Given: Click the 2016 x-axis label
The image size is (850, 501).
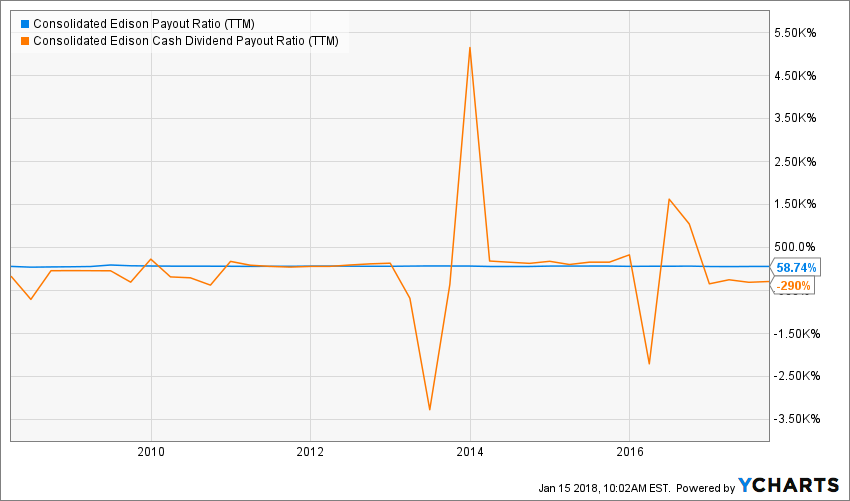Looking at the screenshot, I should tap(629, 451).
